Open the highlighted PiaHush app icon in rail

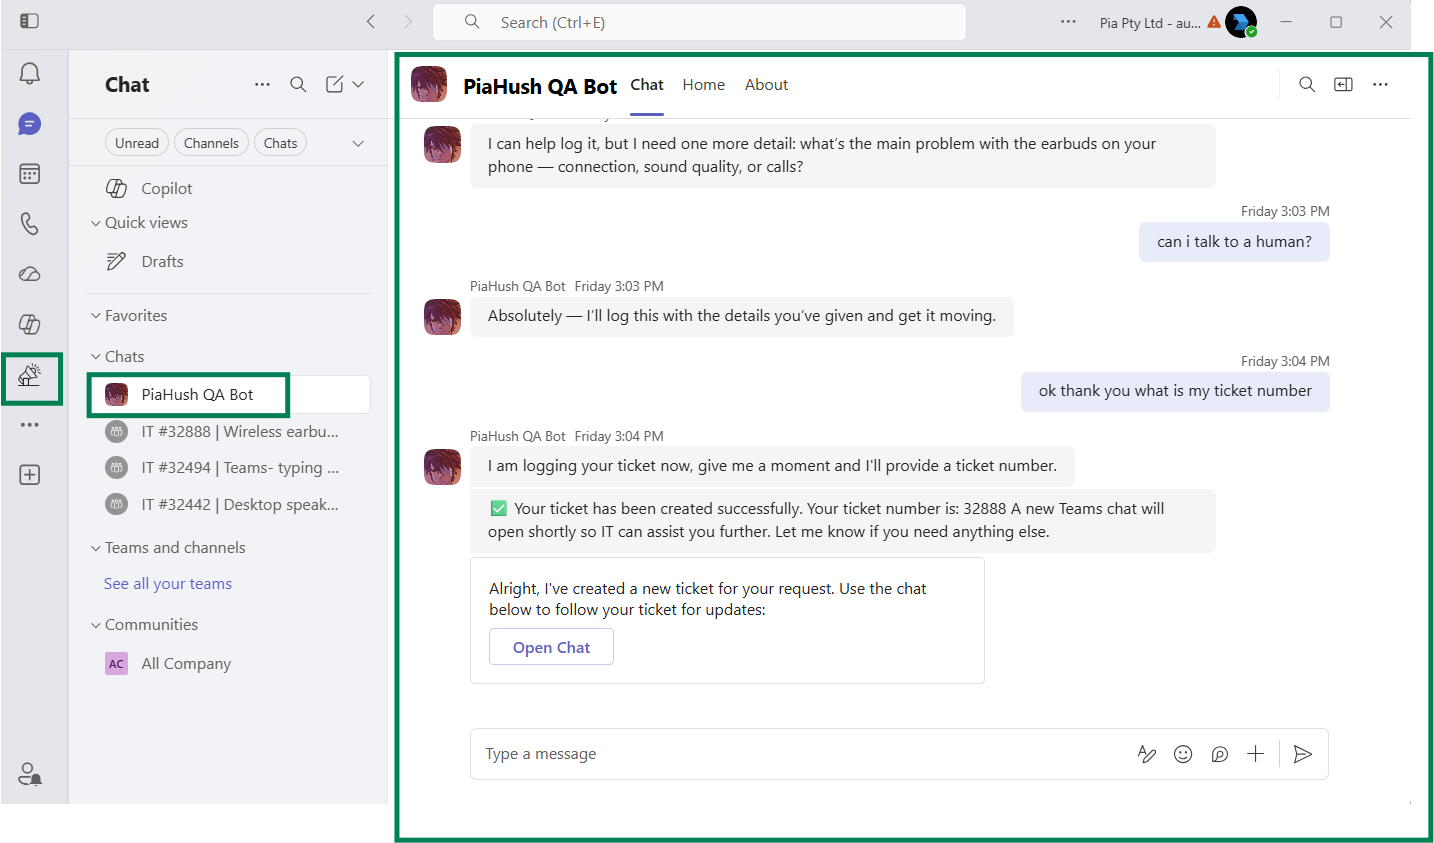click(x=30, y=375)
